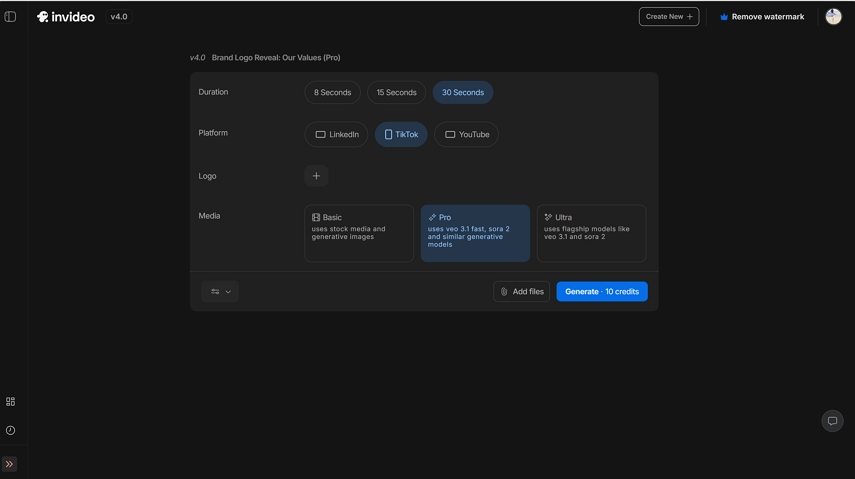The image size is (855, 479).
Task: Choose YouTube as the platform
Action: (466, 134)
